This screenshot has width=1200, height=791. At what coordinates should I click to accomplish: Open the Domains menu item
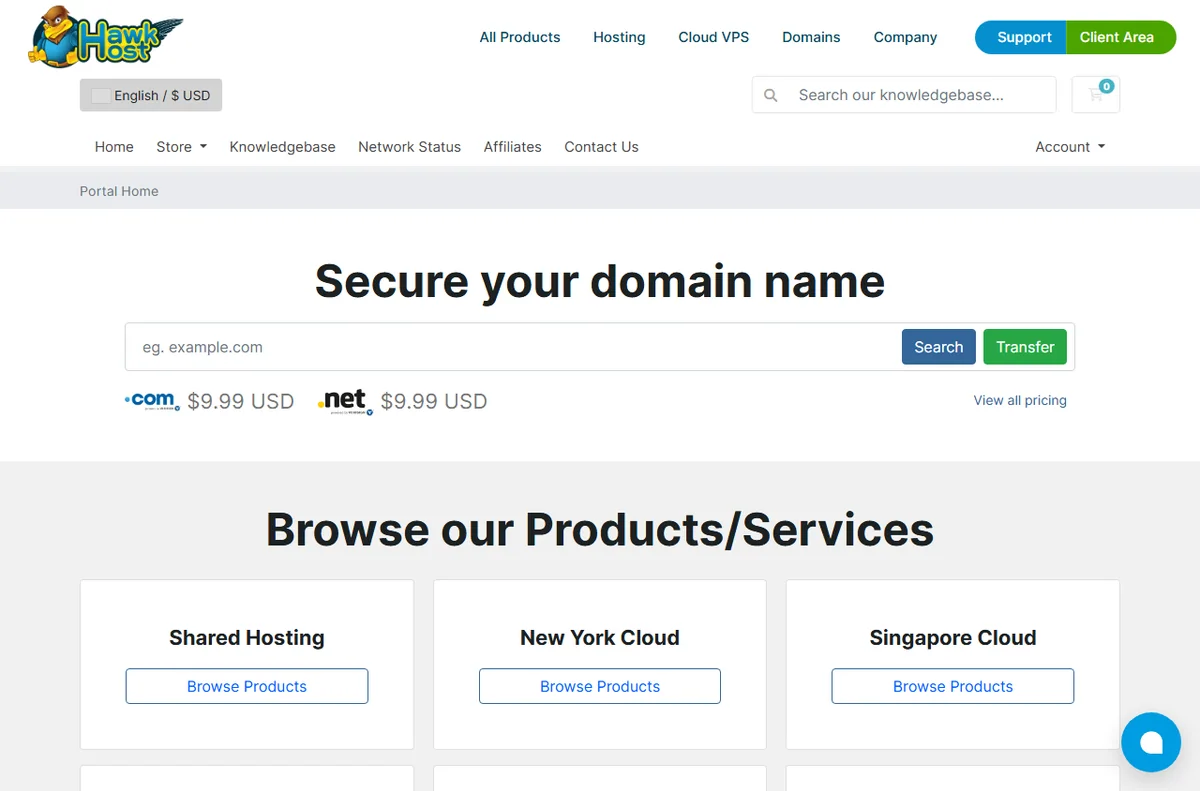[x=811, y=37]
